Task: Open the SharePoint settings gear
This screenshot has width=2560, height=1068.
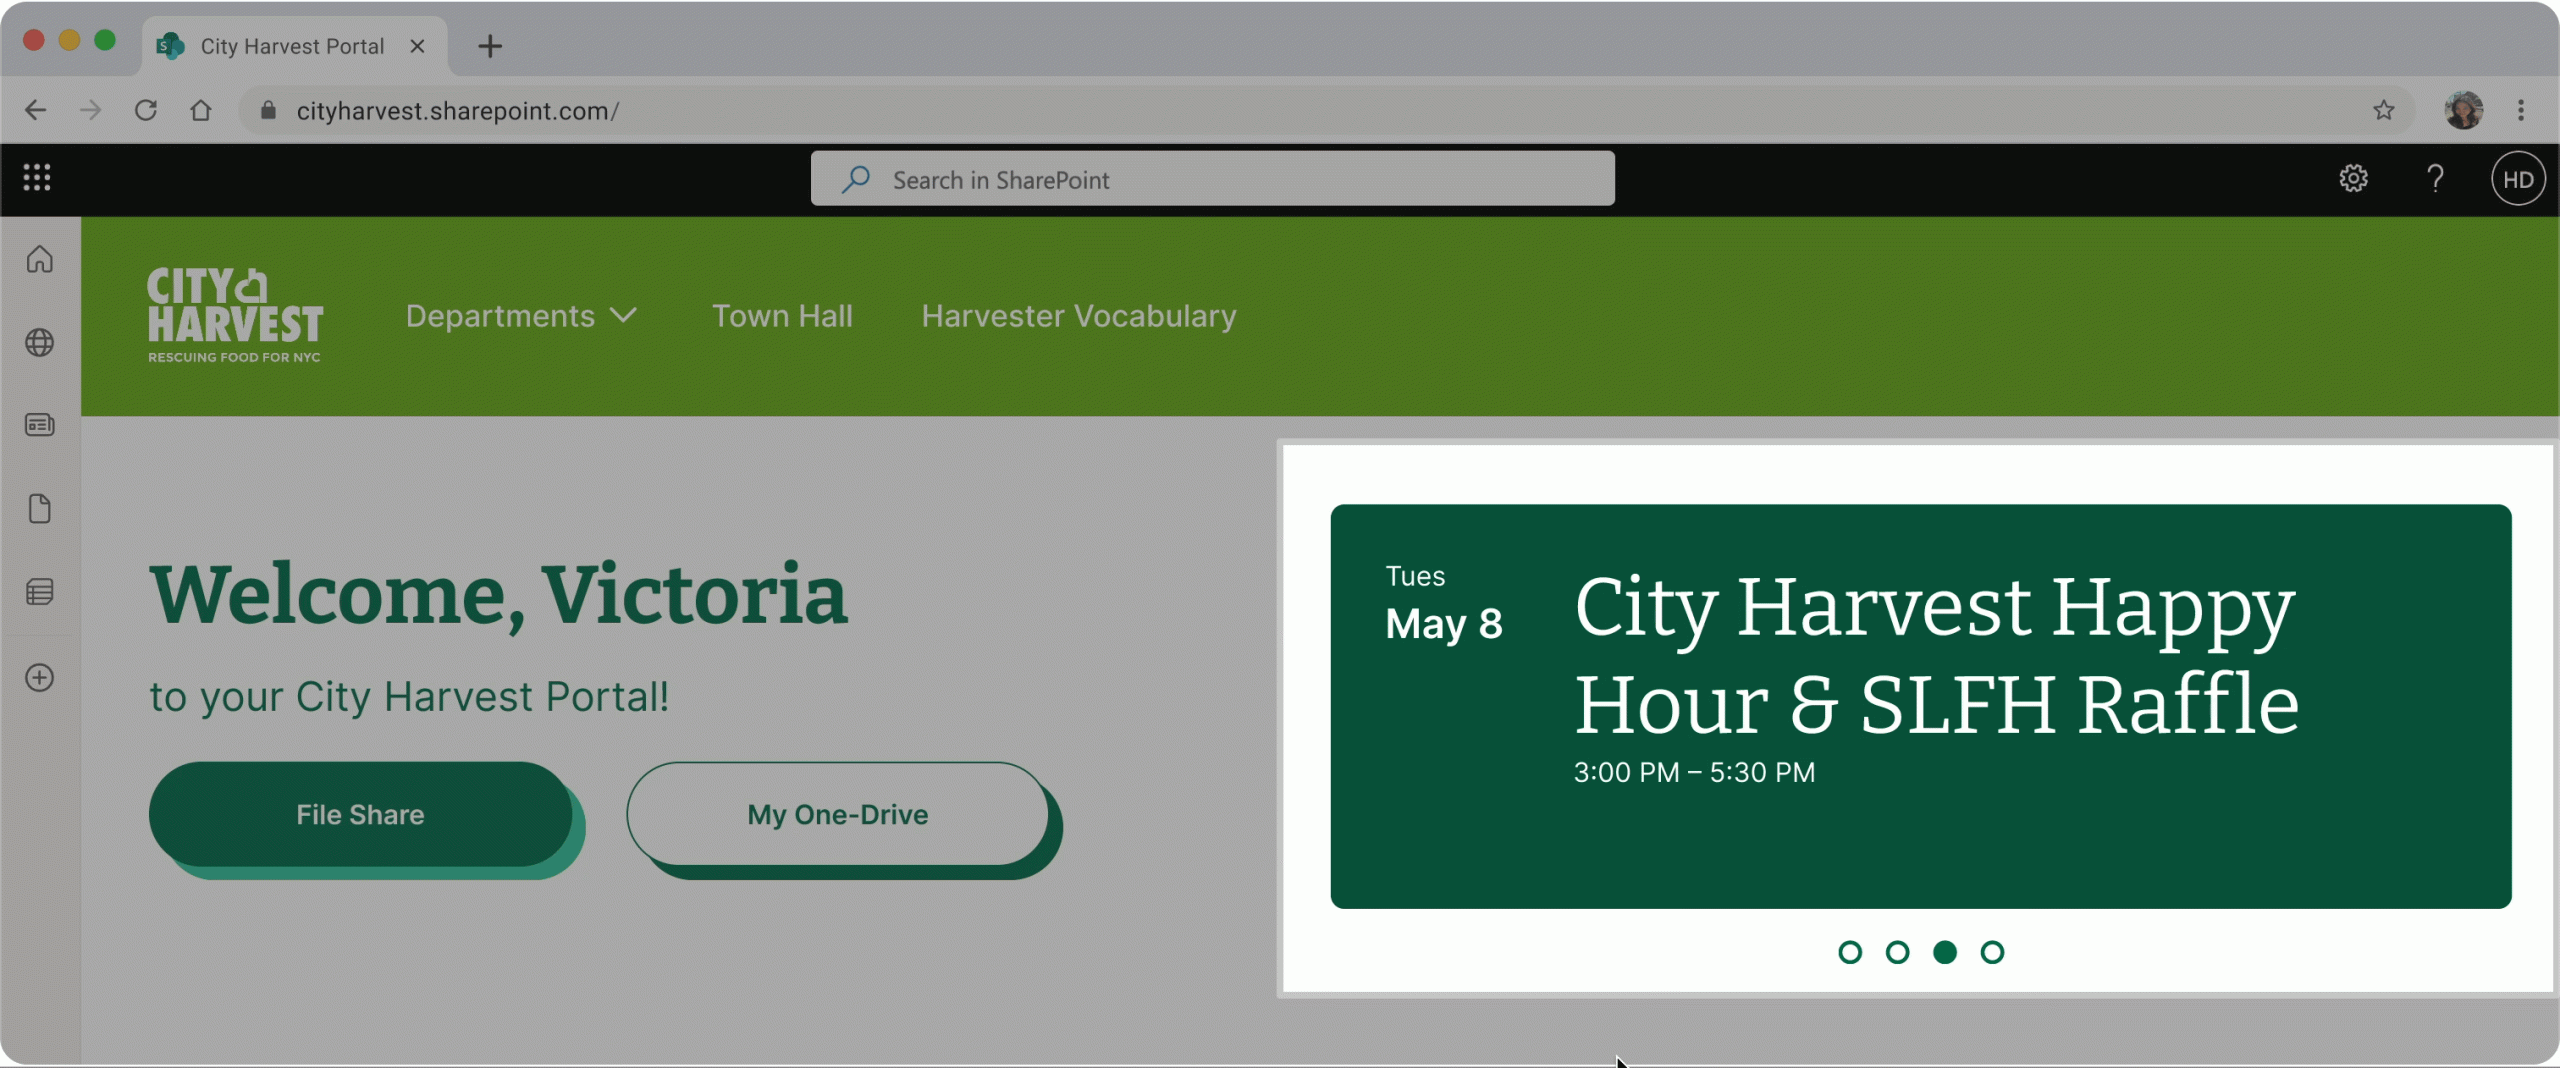Action: pyautogui.click(x=2353, y=178)
